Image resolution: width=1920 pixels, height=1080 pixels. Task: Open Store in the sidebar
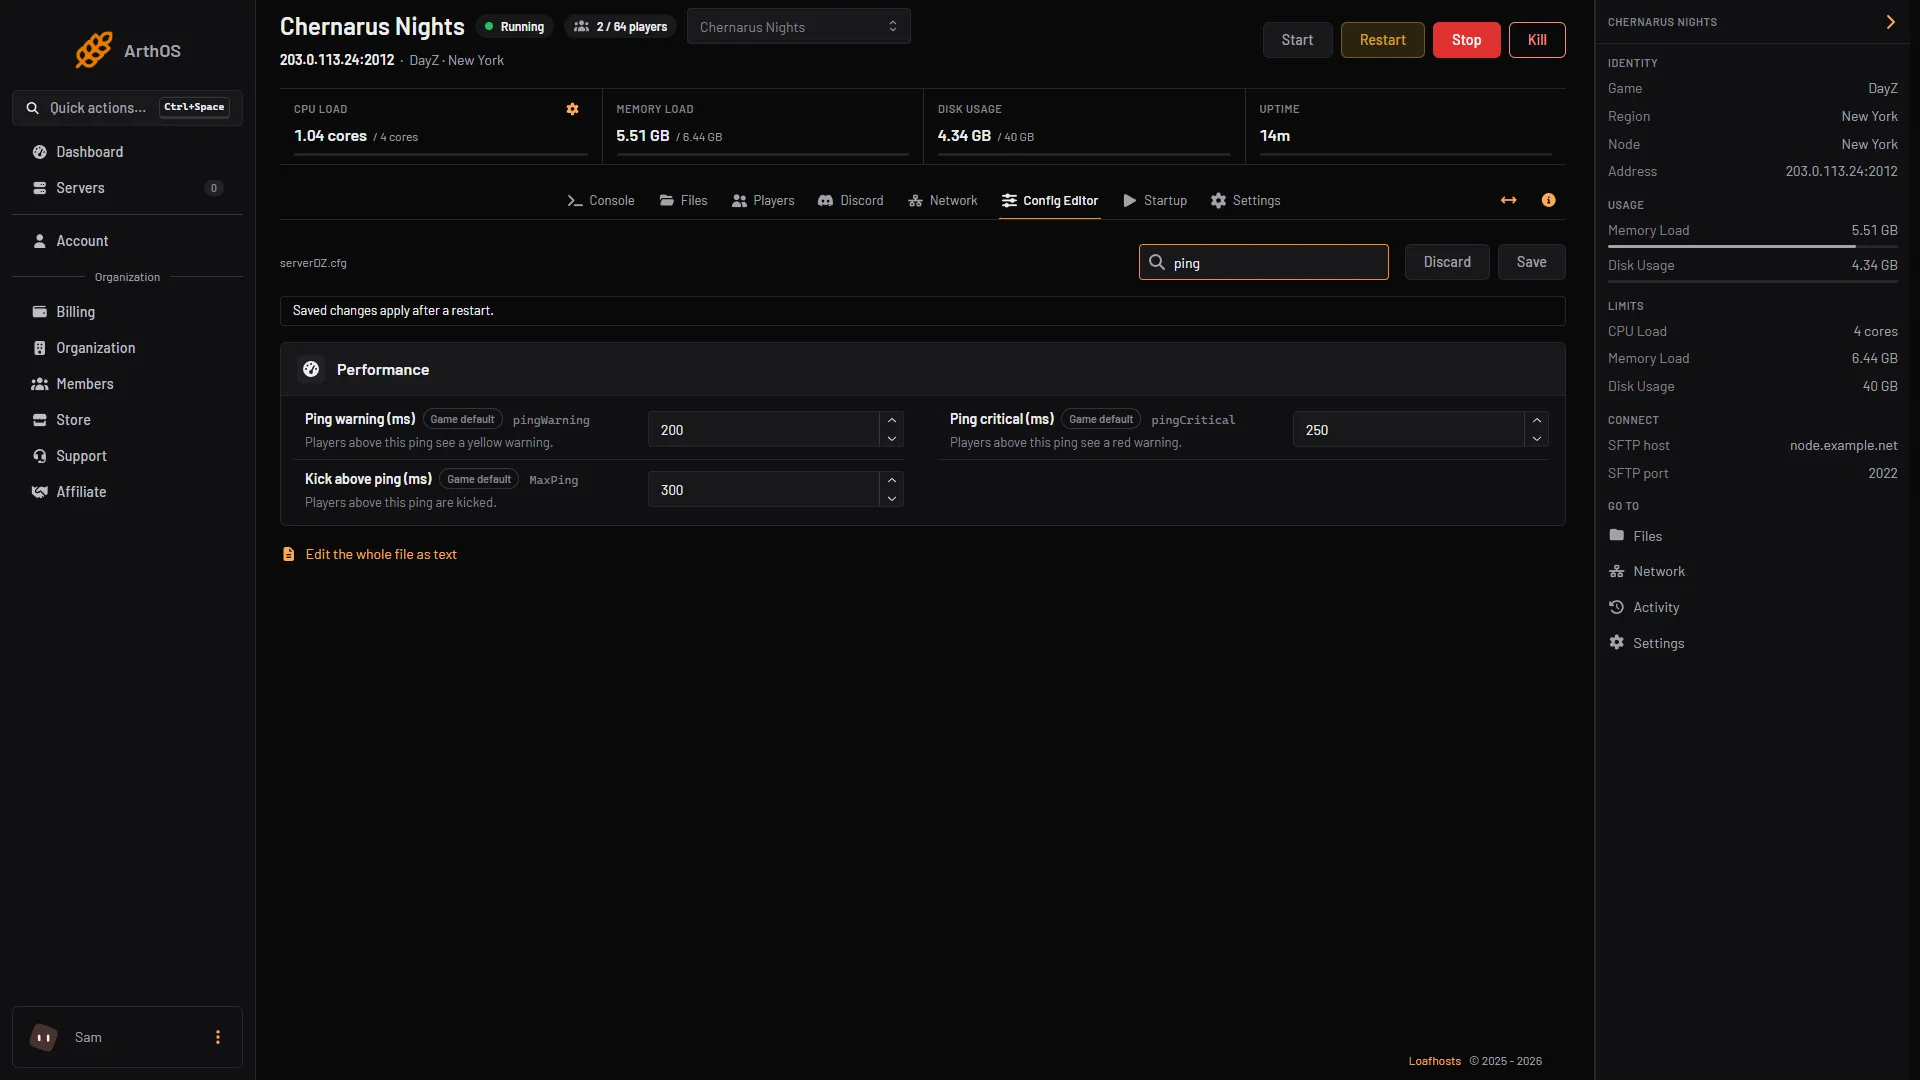[127, 420]
